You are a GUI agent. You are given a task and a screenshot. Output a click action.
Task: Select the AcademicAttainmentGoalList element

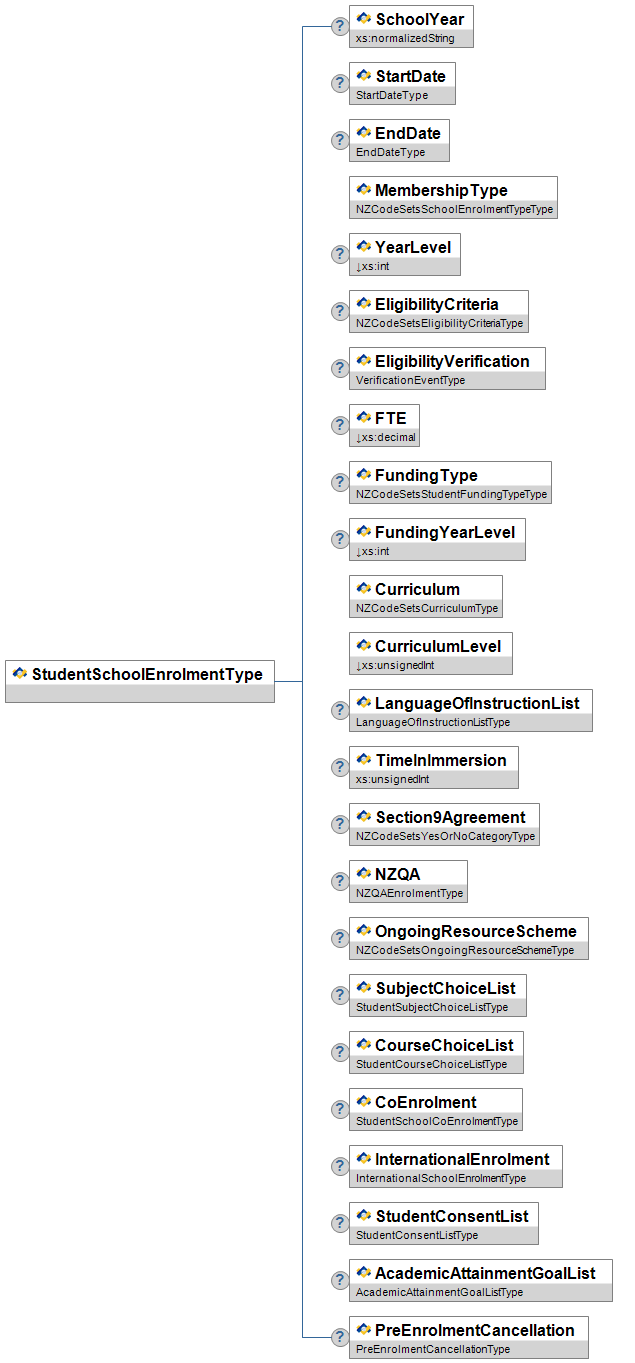pyautogui.click(x=481, y=1280)
